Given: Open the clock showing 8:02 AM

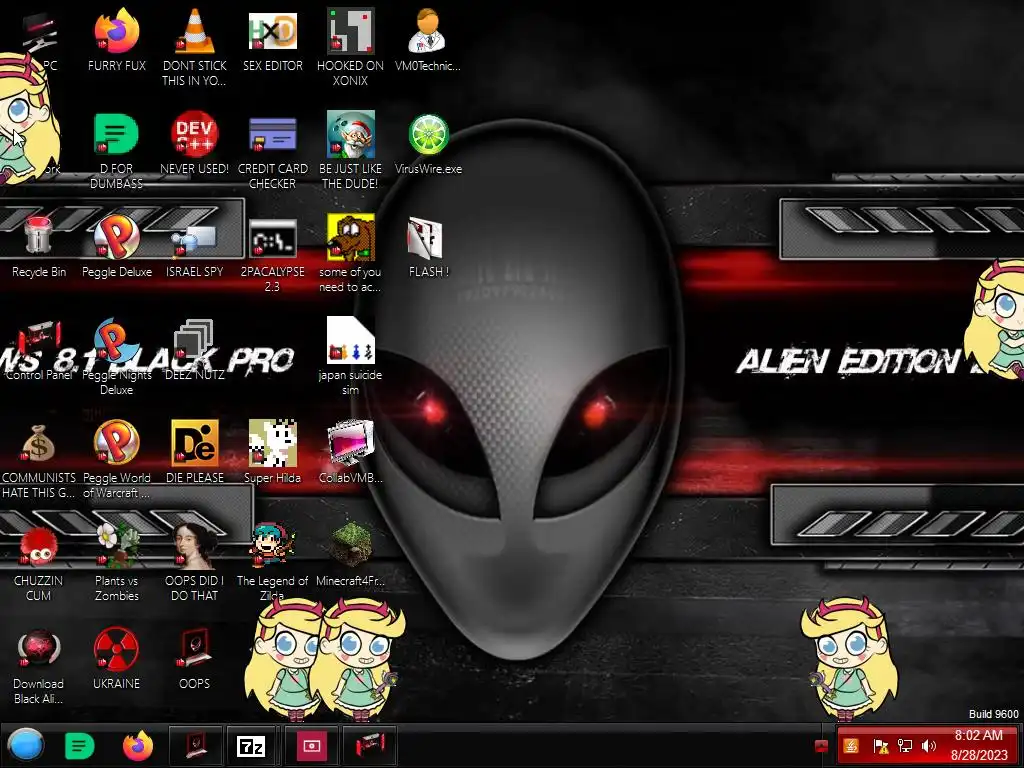Looking at the screenshot, I should coord(979,745).
